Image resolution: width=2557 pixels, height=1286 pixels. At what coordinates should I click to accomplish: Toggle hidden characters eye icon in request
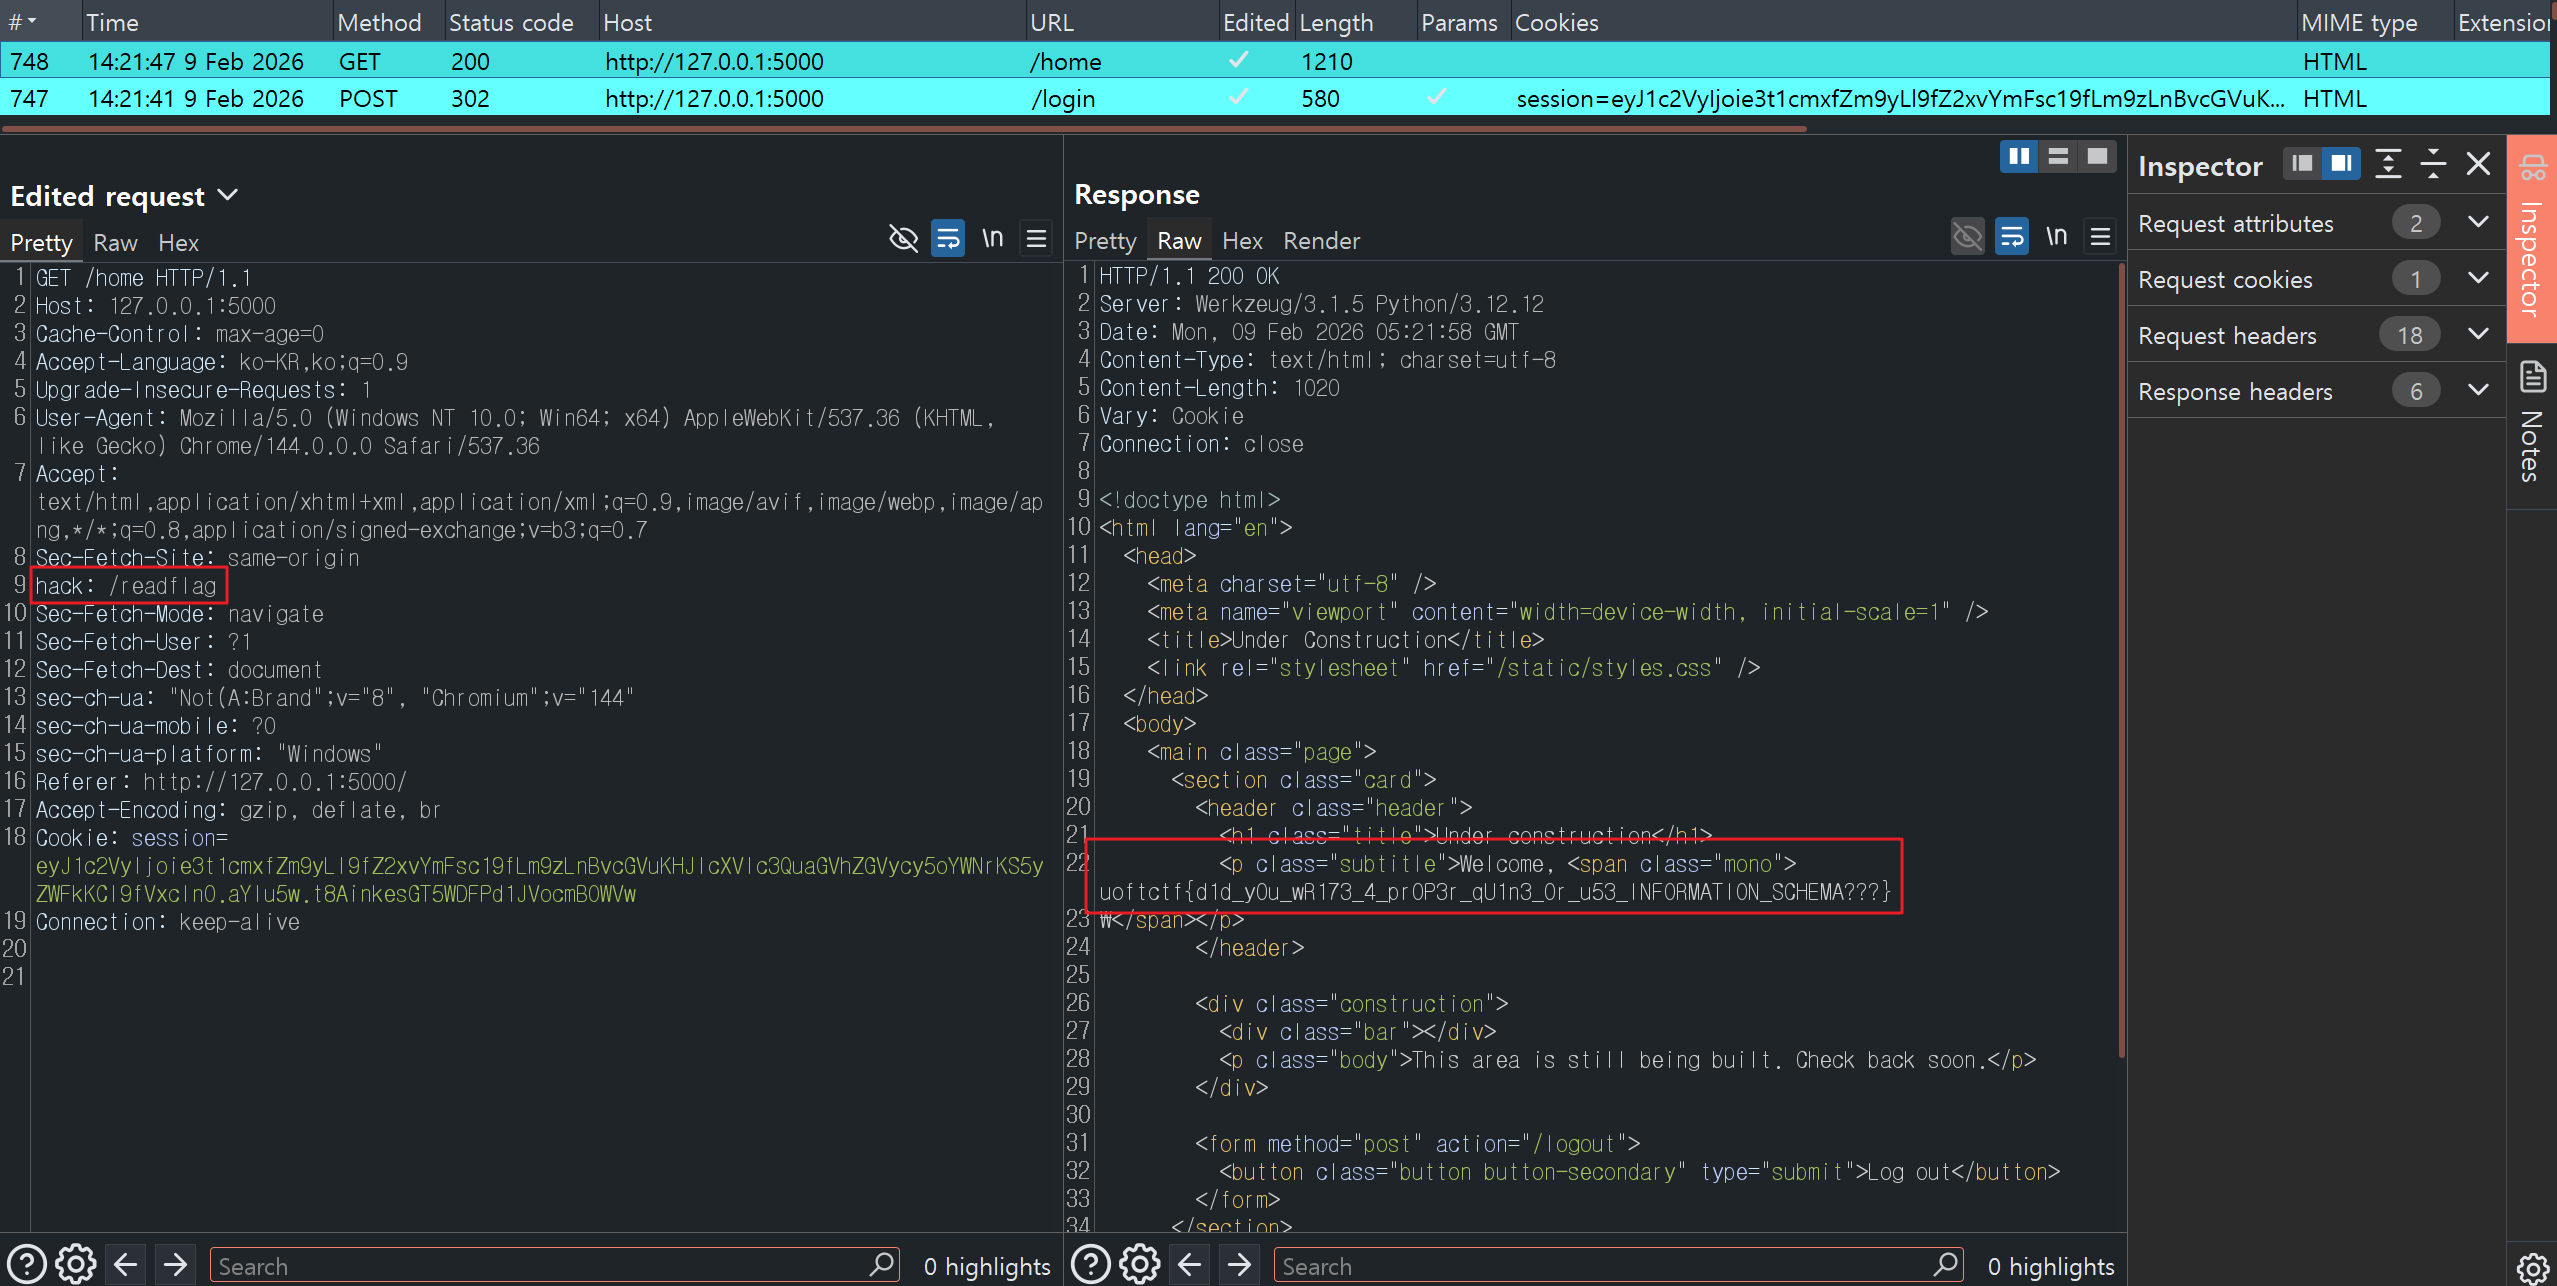pyautogui.click(x=903, y=238)
